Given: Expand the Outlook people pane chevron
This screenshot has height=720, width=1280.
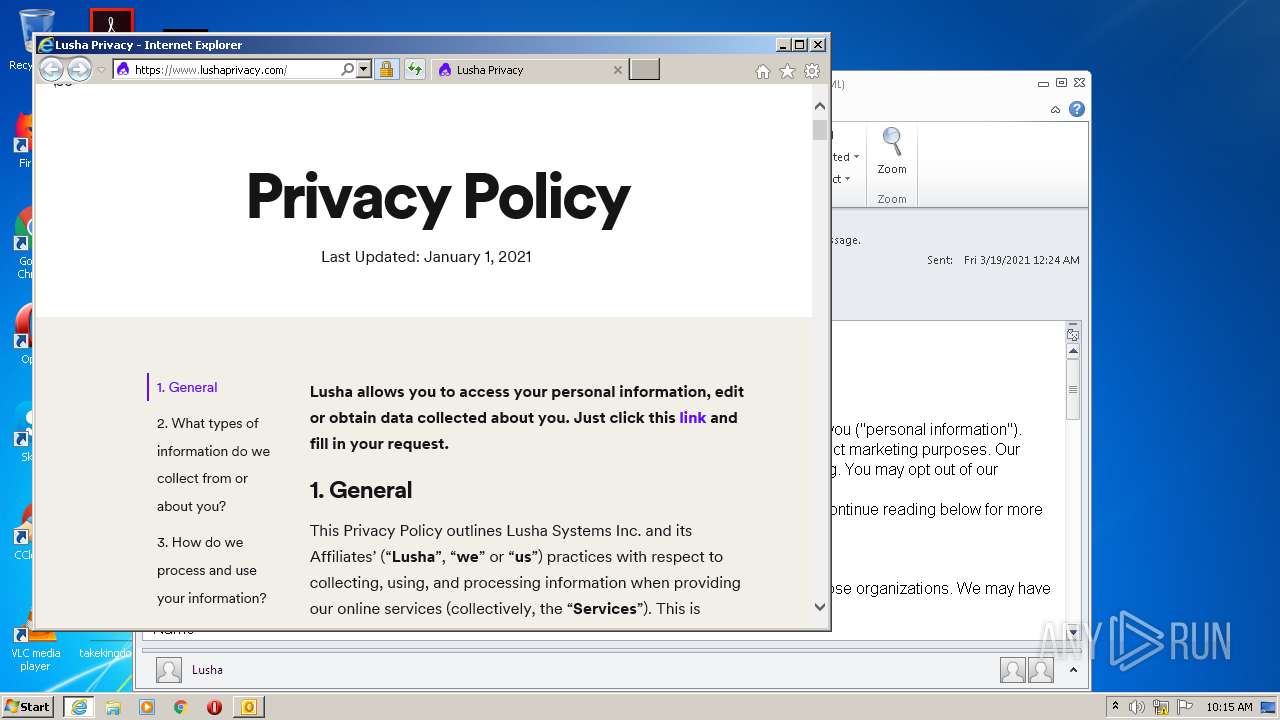Looking at the screenshot, I should click(1074, 670).
